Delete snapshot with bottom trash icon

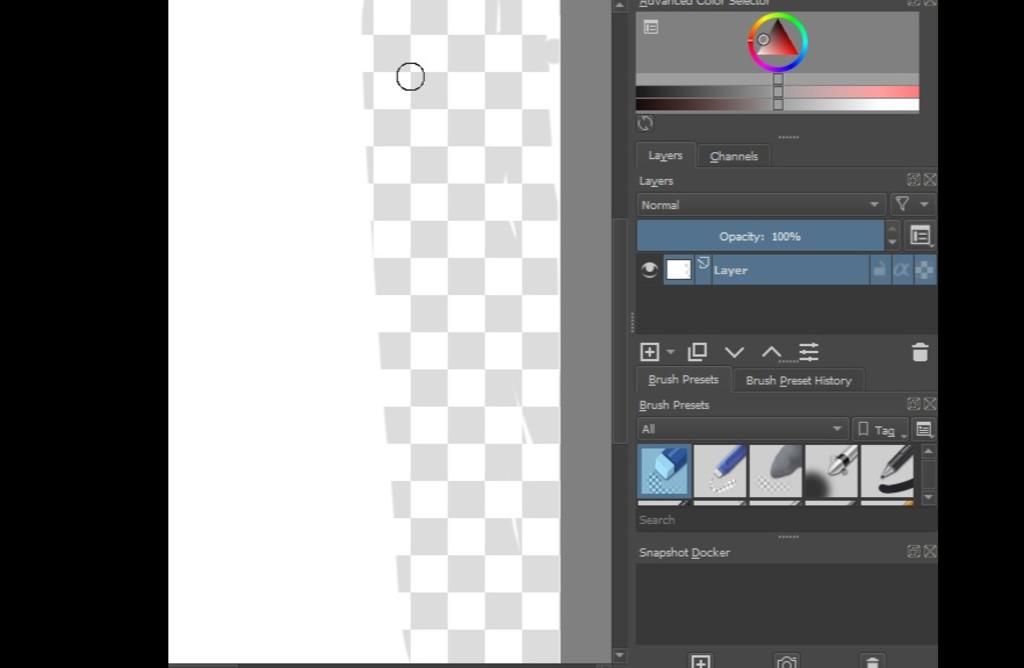872,661
